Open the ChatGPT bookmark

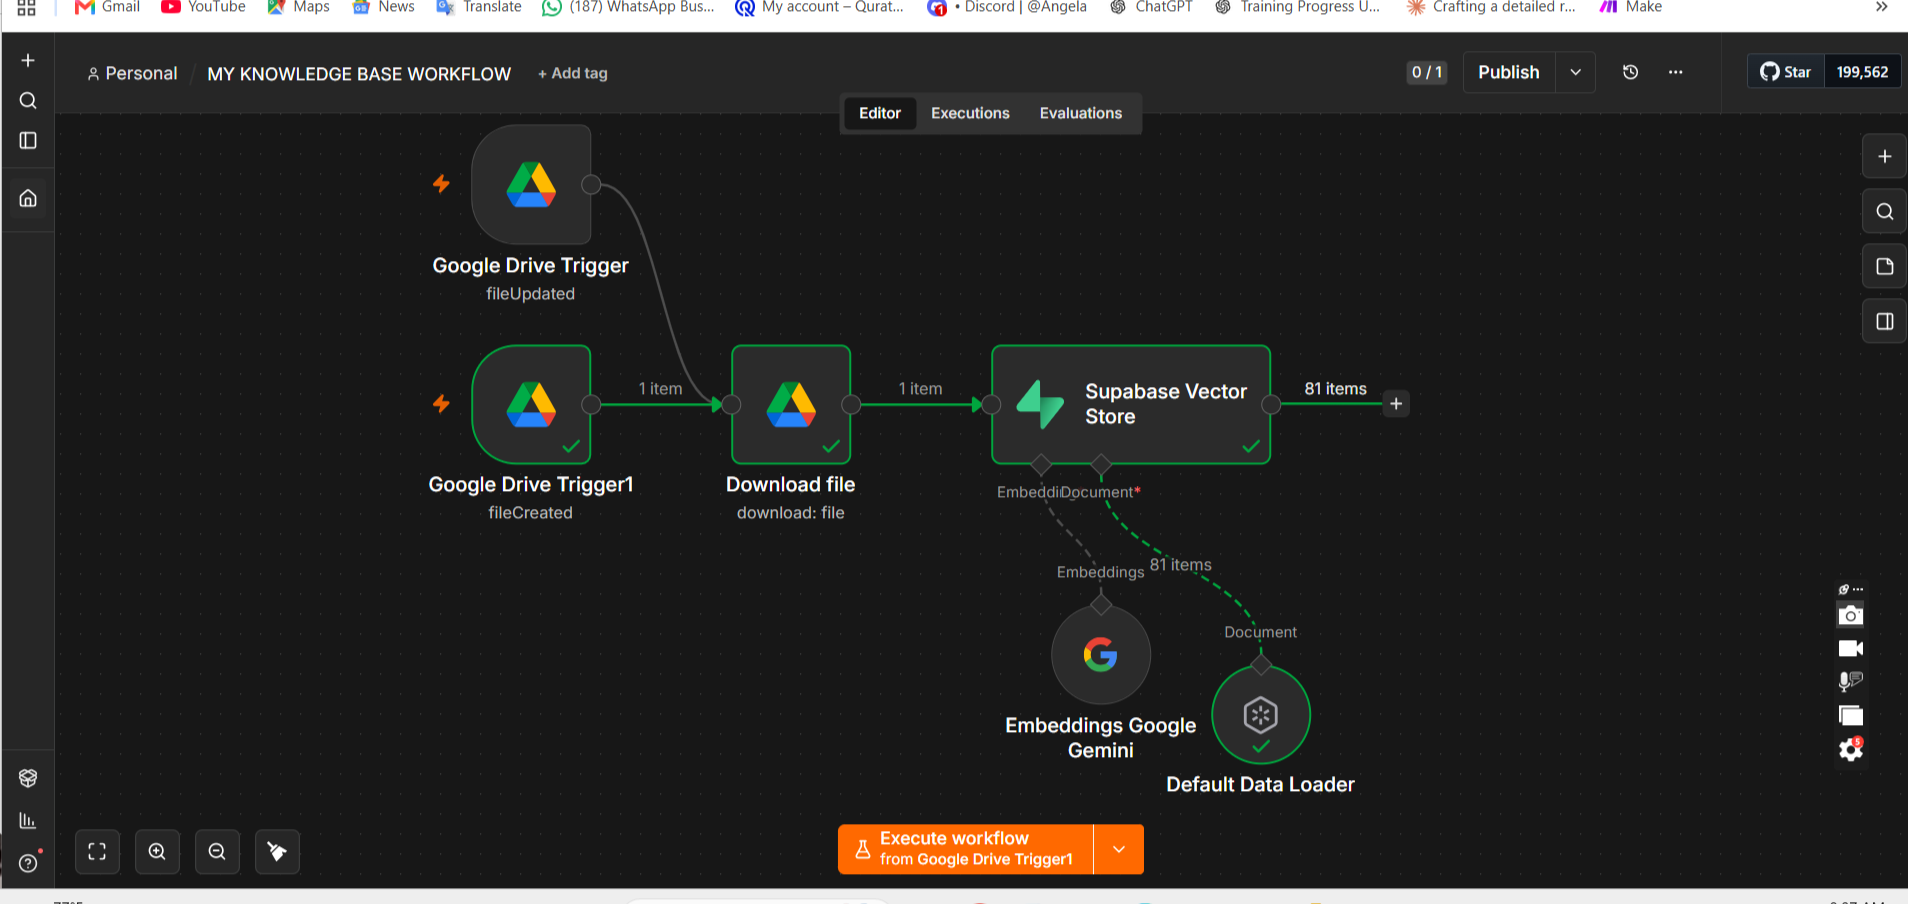point(1151,7)
